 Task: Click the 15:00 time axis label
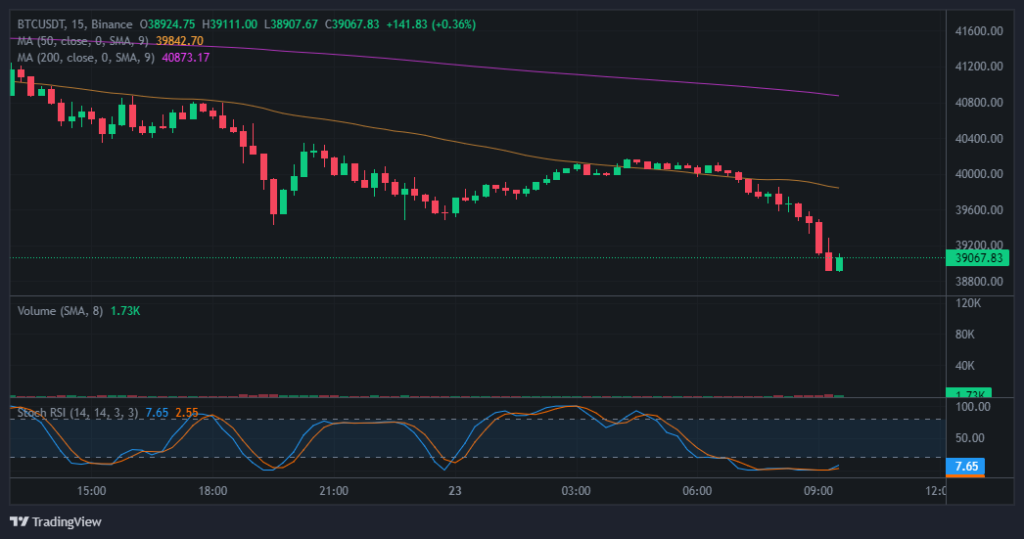pos(91,491)
